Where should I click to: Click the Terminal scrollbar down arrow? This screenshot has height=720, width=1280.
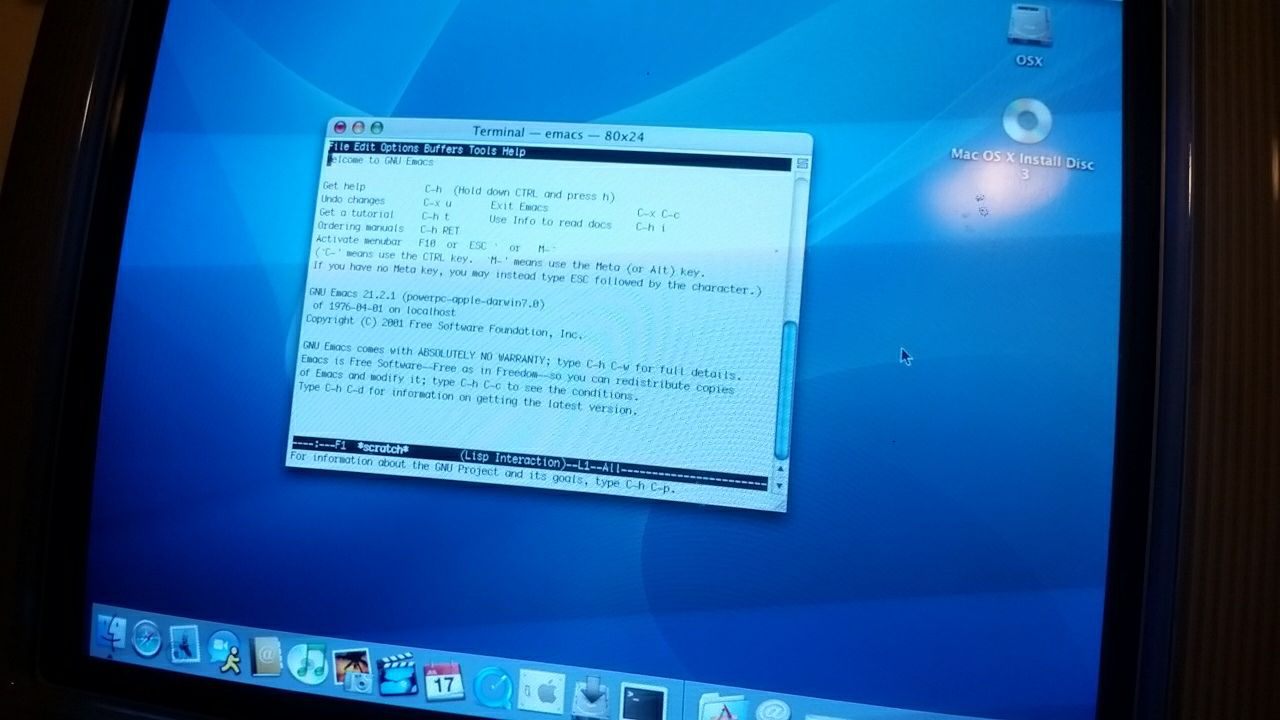click(779, 484)
